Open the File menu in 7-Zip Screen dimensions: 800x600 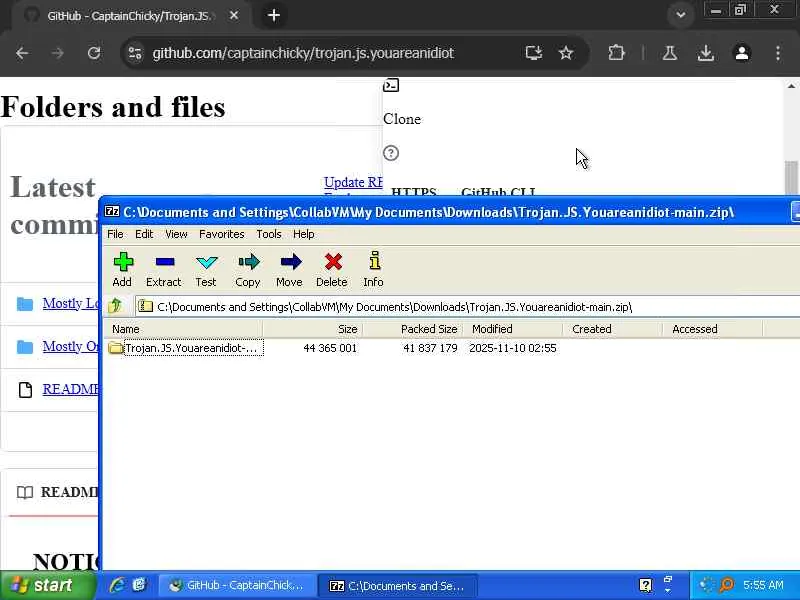(115, 234)
